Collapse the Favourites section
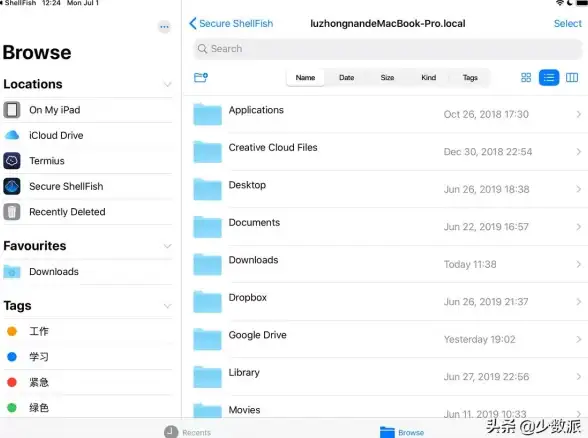 click(x=167, y=246)
